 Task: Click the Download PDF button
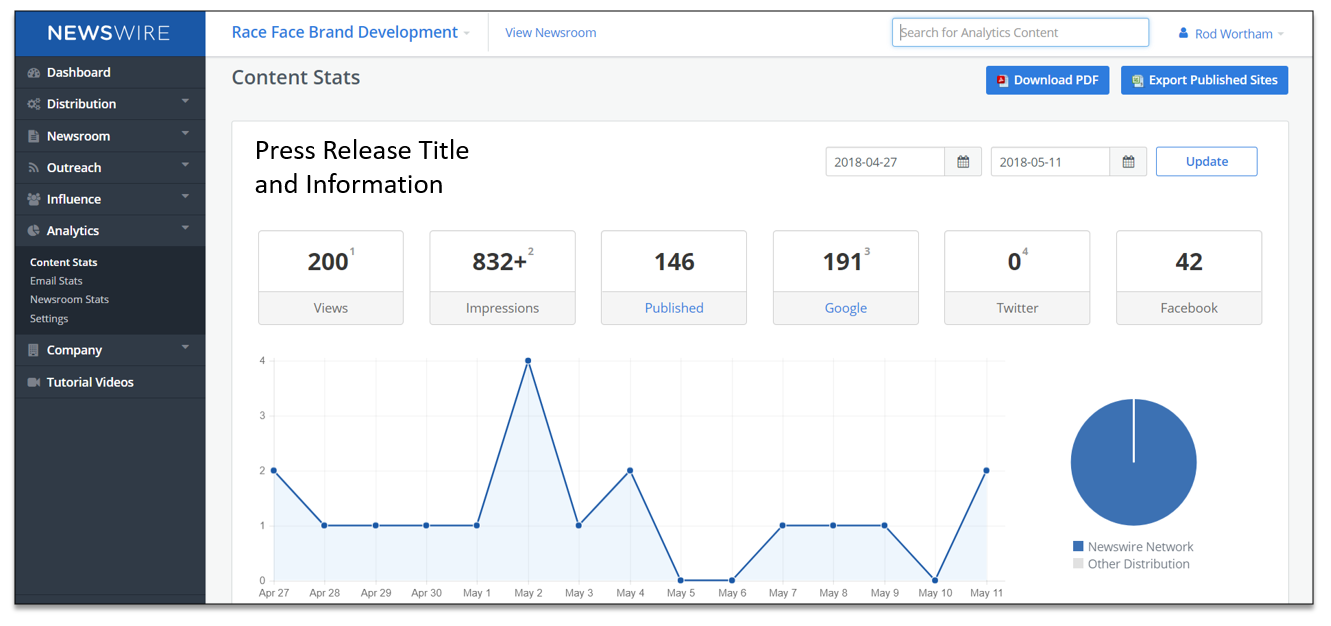pyautogui.click(x=1047, y=80)
